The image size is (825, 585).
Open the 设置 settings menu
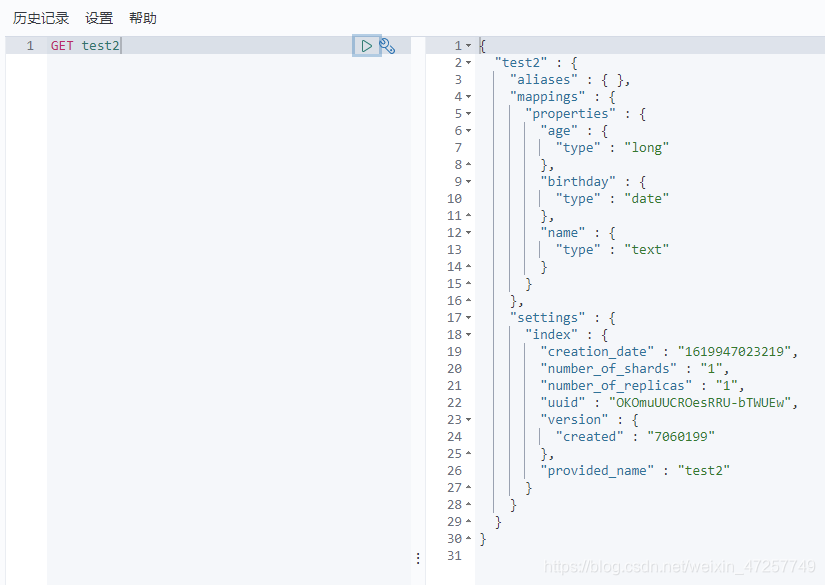(99, 18)
